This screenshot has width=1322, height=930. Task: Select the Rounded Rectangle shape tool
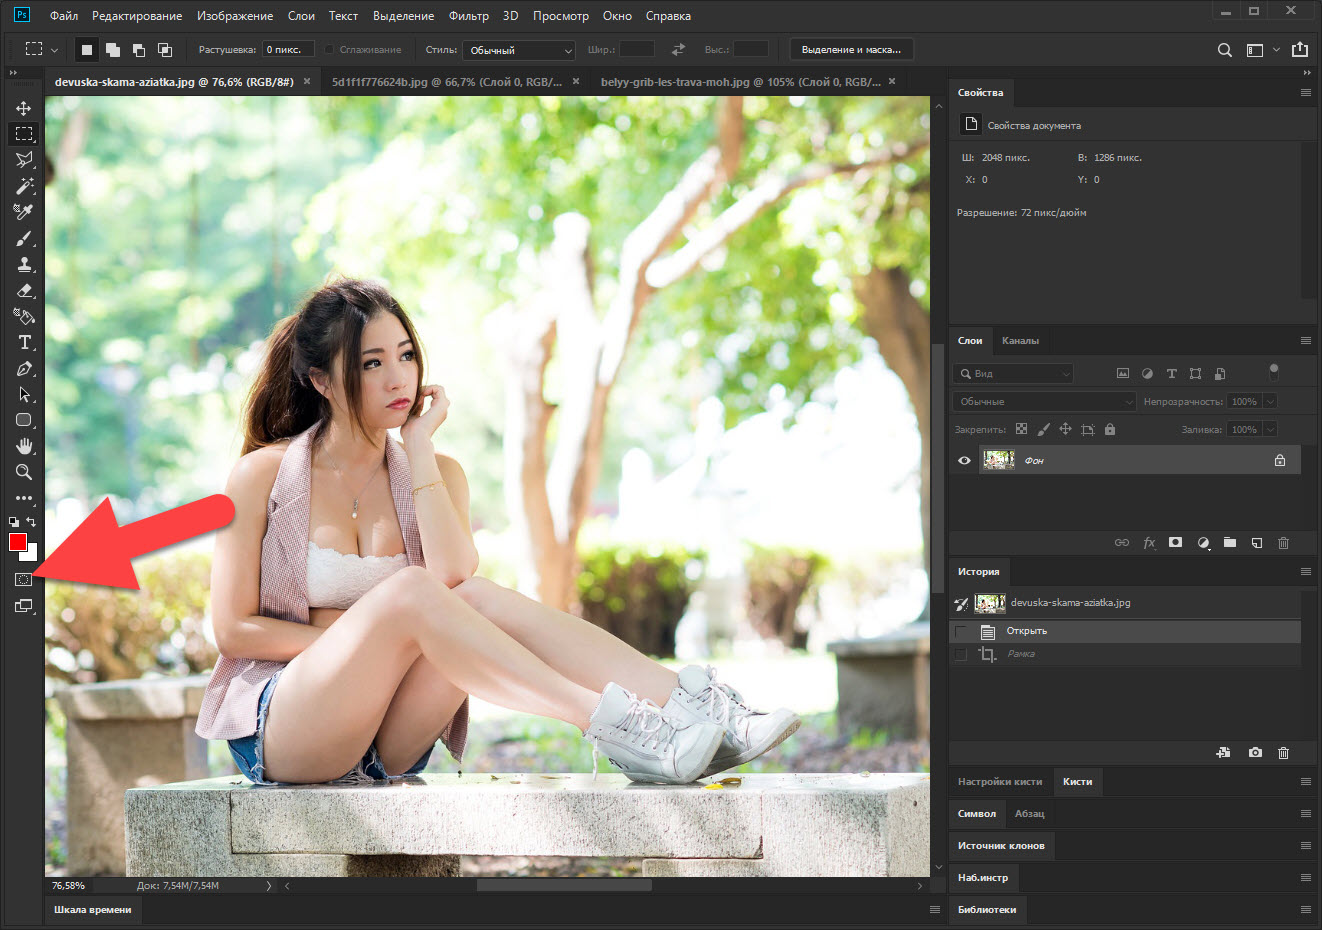(x=24, y=420)
